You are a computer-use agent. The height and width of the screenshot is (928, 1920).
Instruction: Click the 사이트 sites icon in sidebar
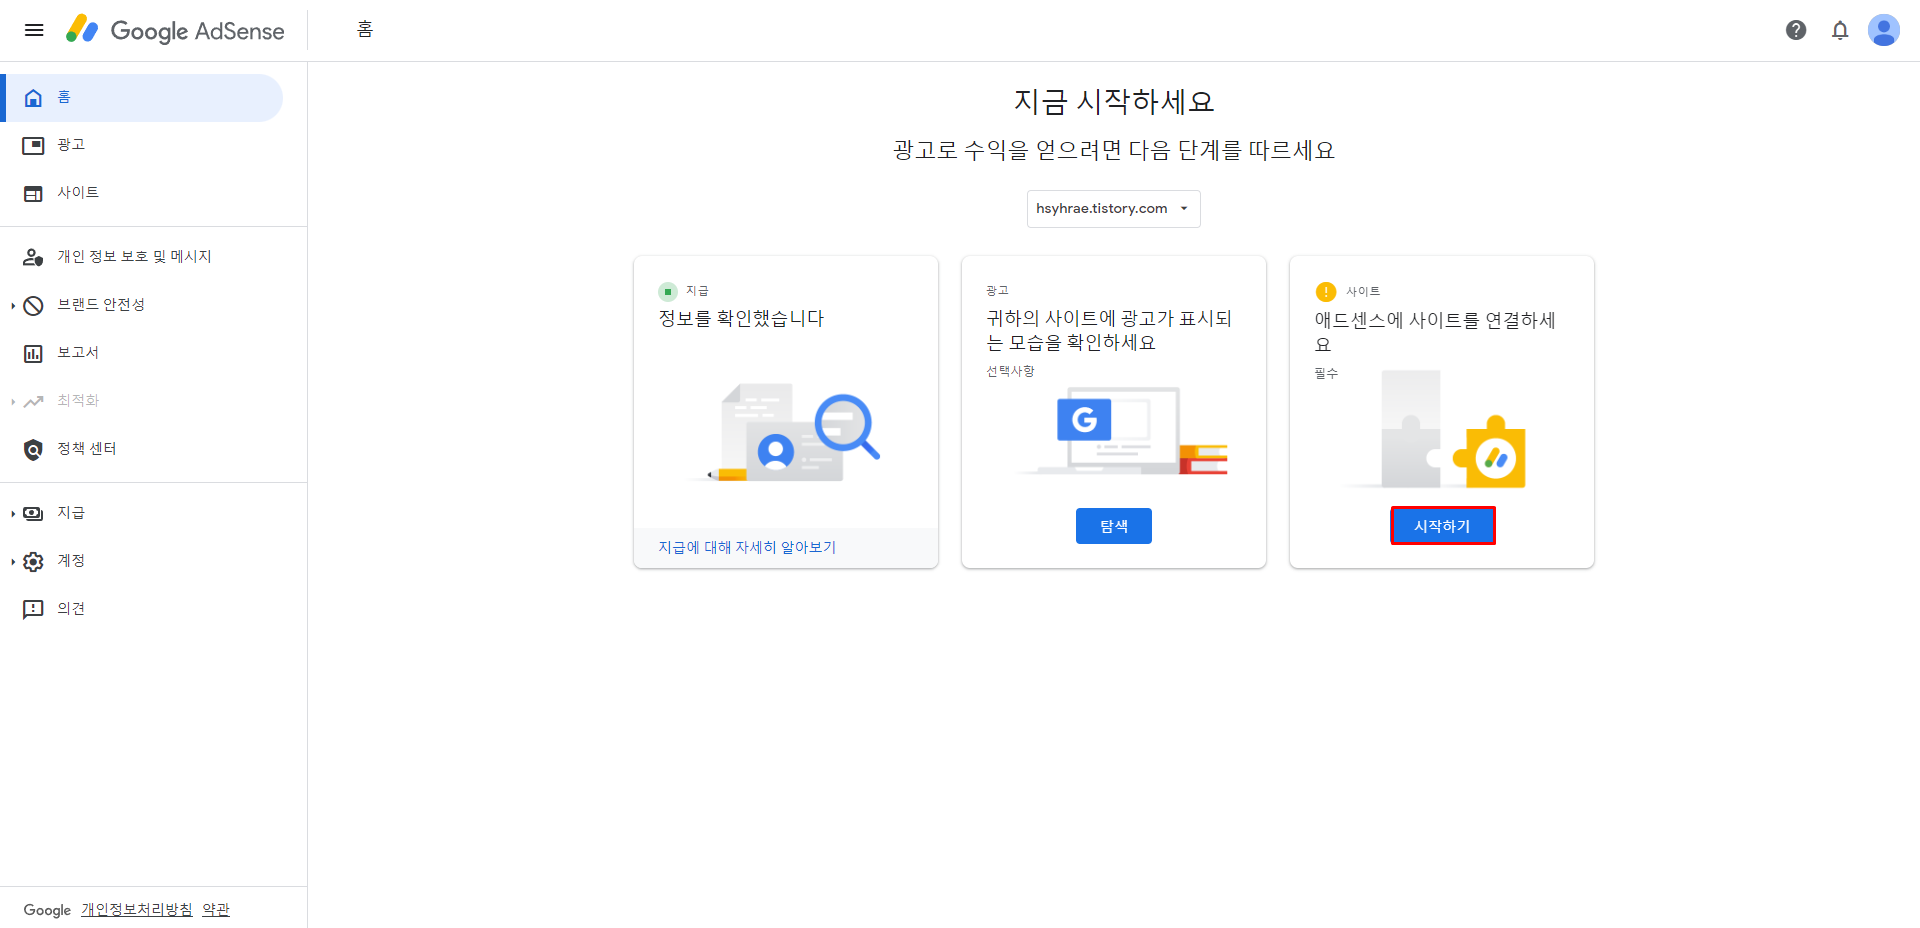point(33,194)
